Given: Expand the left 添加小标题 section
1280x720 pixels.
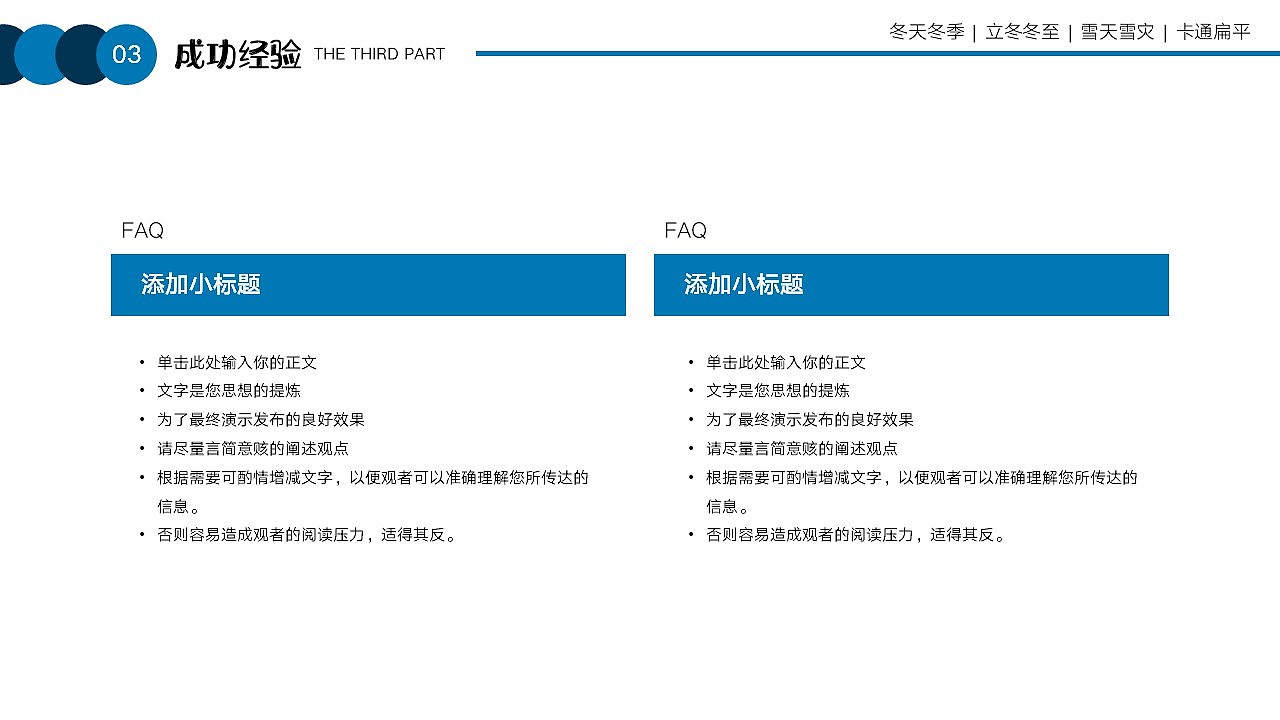Looking at the screenshot, I should pos(200,285).
